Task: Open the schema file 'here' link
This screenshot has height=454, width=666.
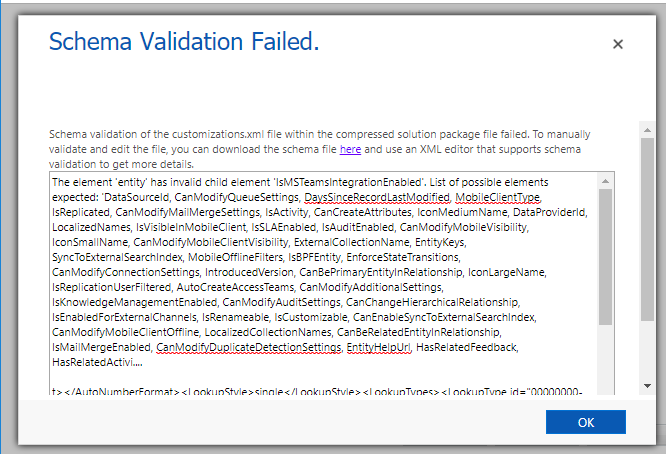Action: 350,149
